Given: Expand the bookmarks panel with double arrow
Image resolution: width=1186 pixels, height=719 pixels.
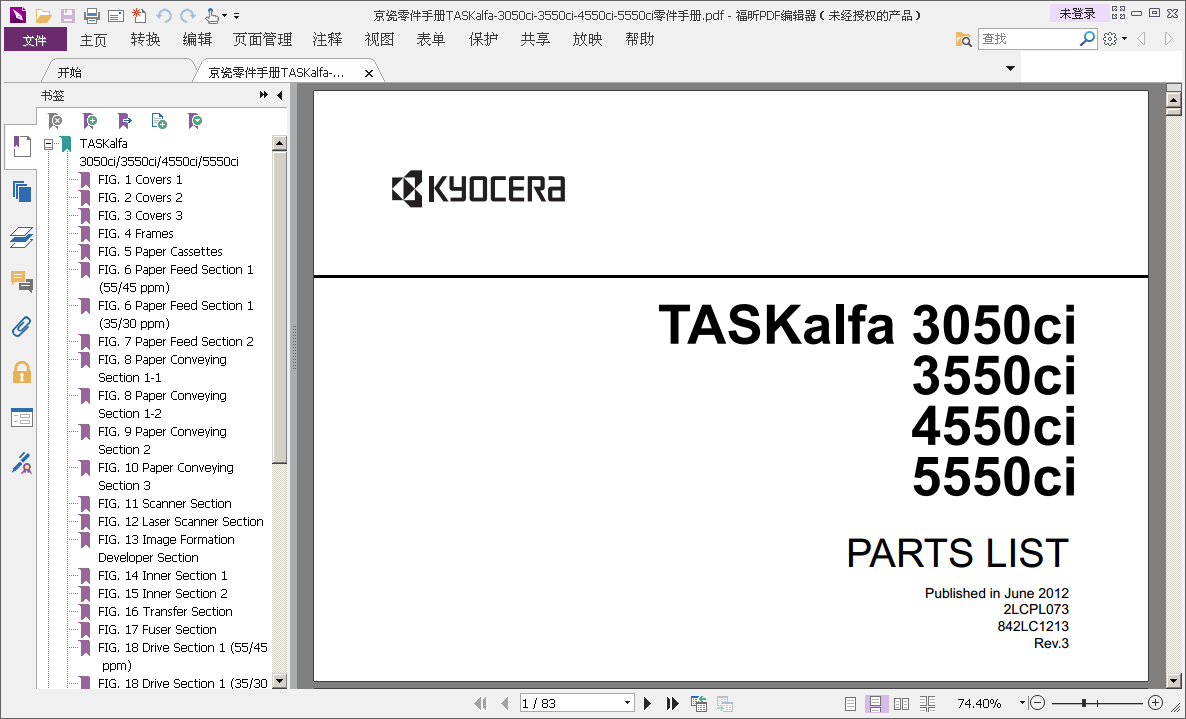Looking at the screenshot, I should (x=263, y=95).
